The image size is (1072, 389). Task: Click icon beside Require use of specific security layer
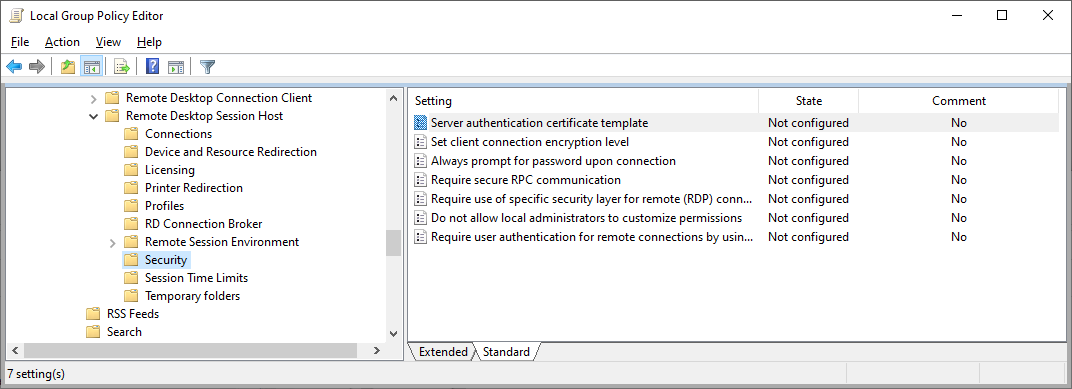pyautogui.click(x=420, y=199)
